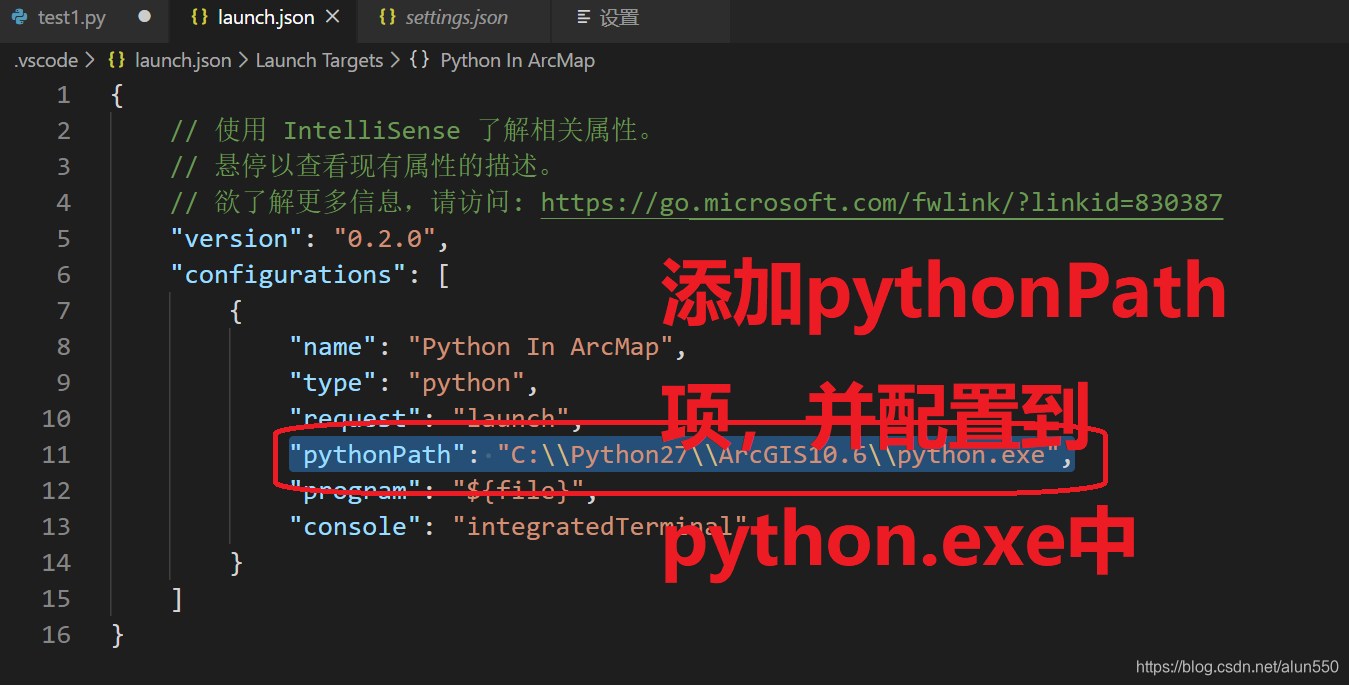The height and width of the screenshot is (686, 1349).
Task: Click the JSON braces icon on settings.json tab
Action: point(388,17)
